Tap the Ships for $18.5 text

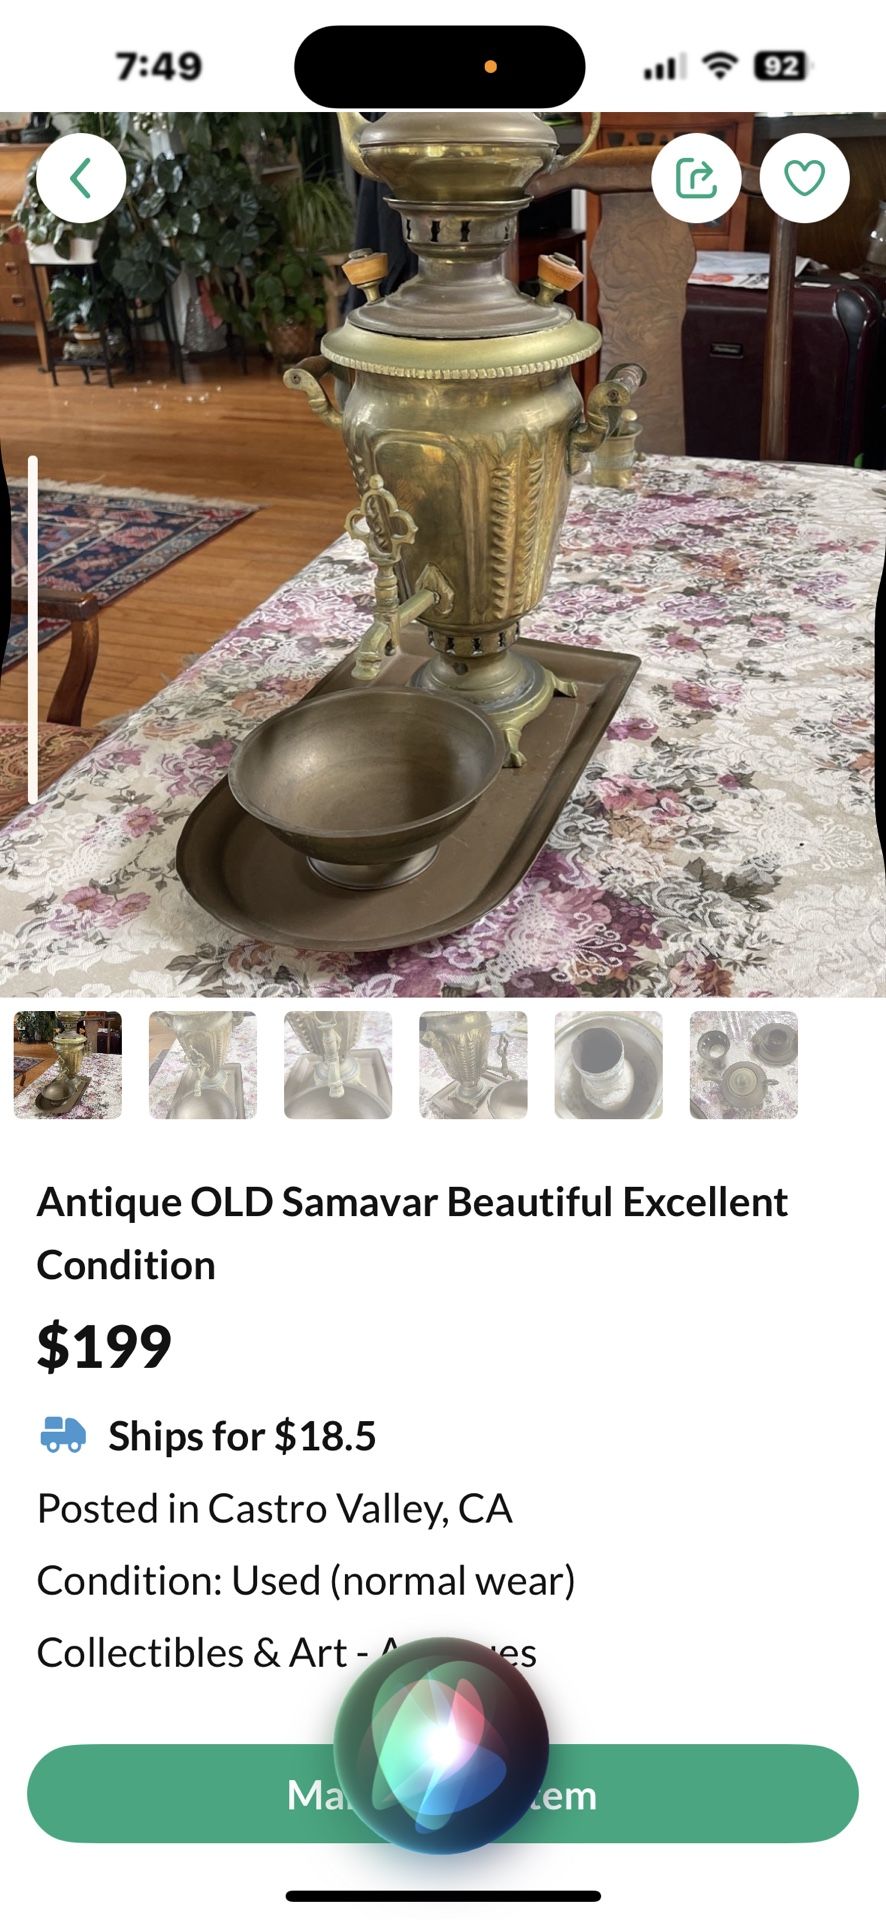242,1435
